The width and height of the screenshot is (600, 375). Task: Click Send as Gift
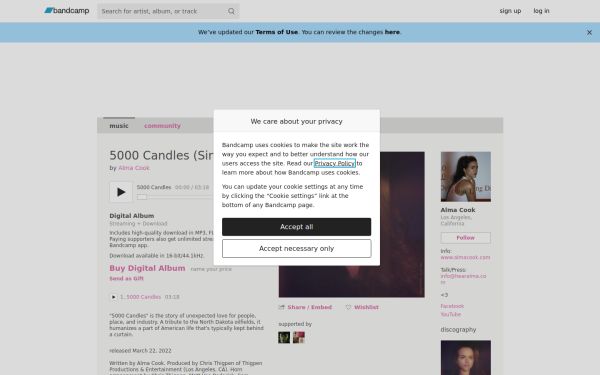127,279
